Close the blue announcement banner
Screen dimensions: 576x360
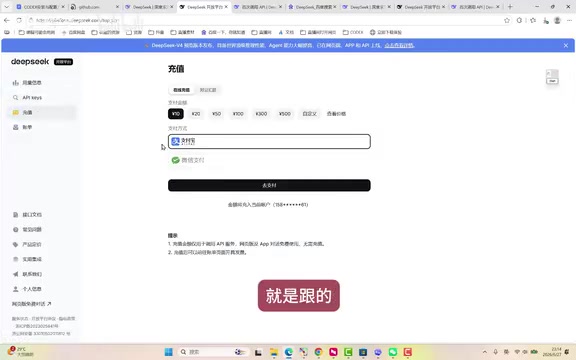[566, 46]
